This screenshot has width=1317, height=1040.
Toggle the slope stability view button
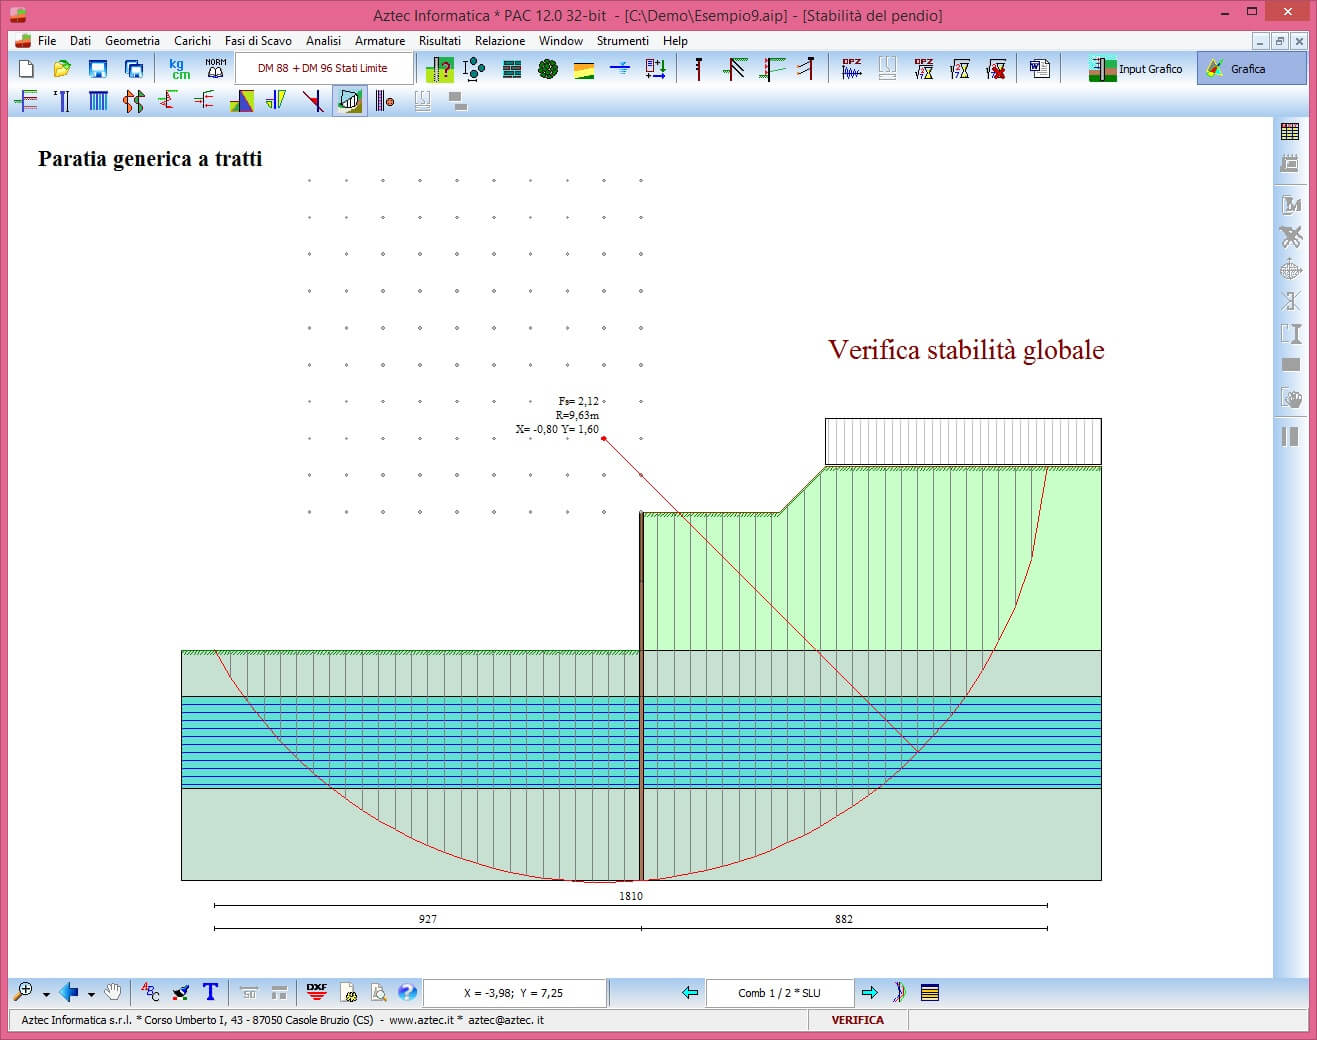pyautogui.click(x=349, y=101)
